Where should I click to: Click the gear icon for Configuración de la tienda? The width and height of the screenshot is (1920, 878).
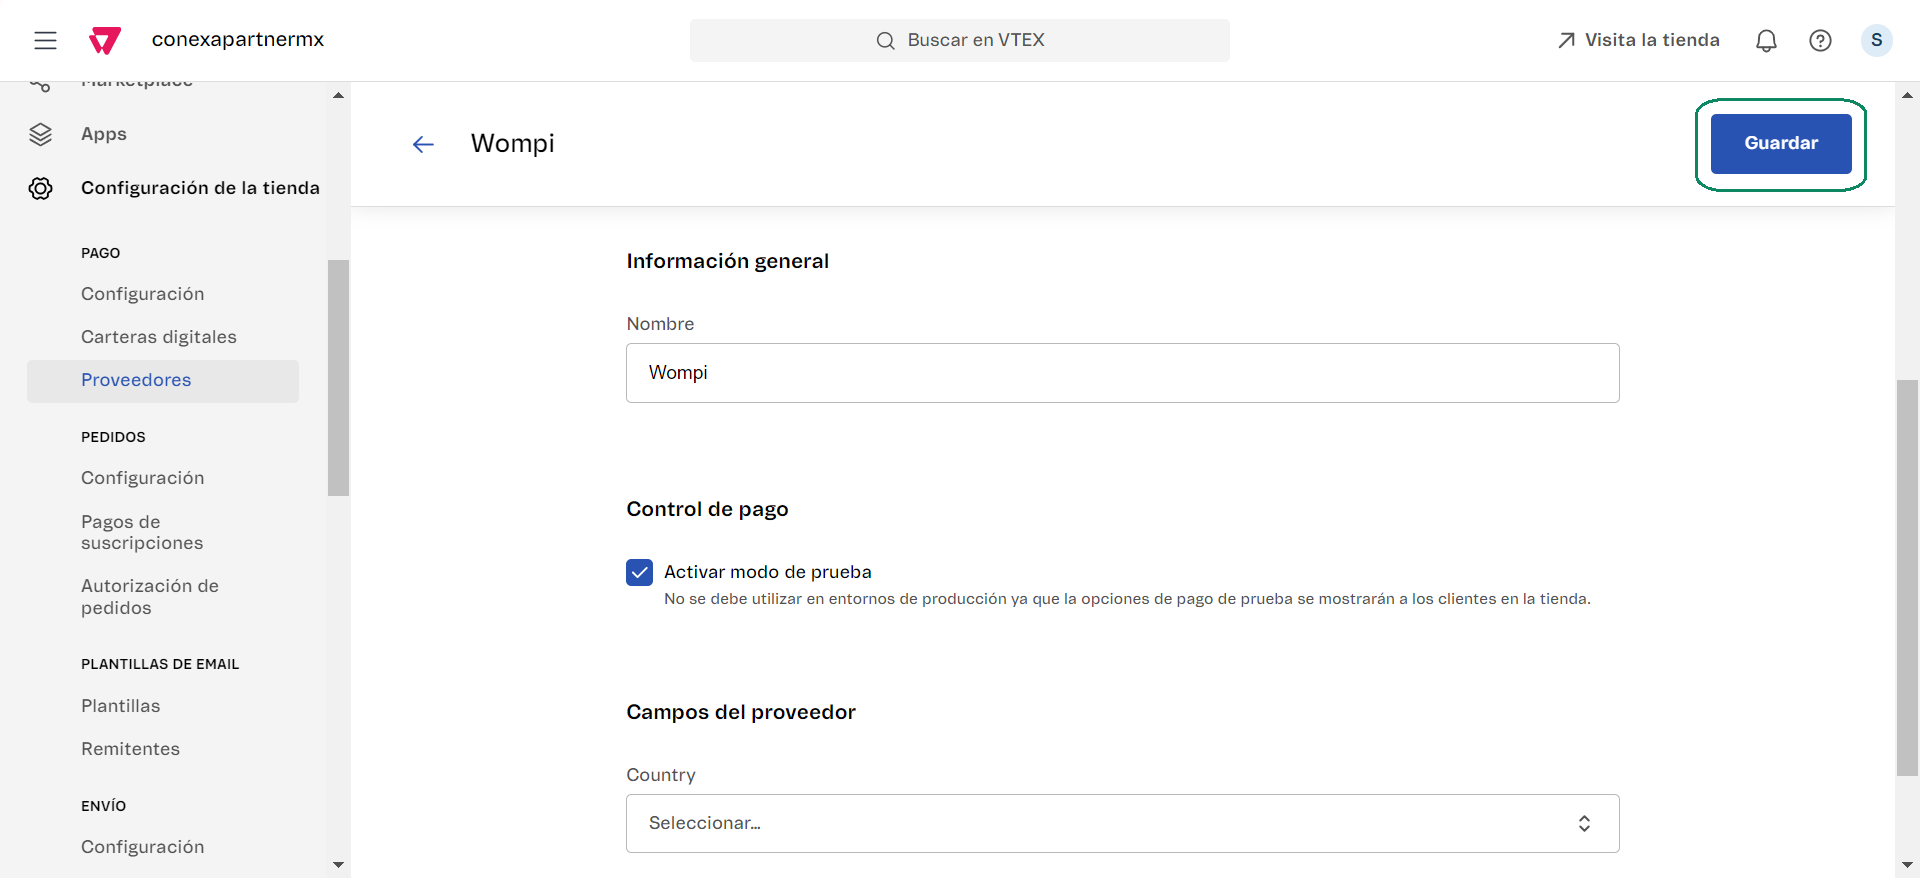pos(40,188)
